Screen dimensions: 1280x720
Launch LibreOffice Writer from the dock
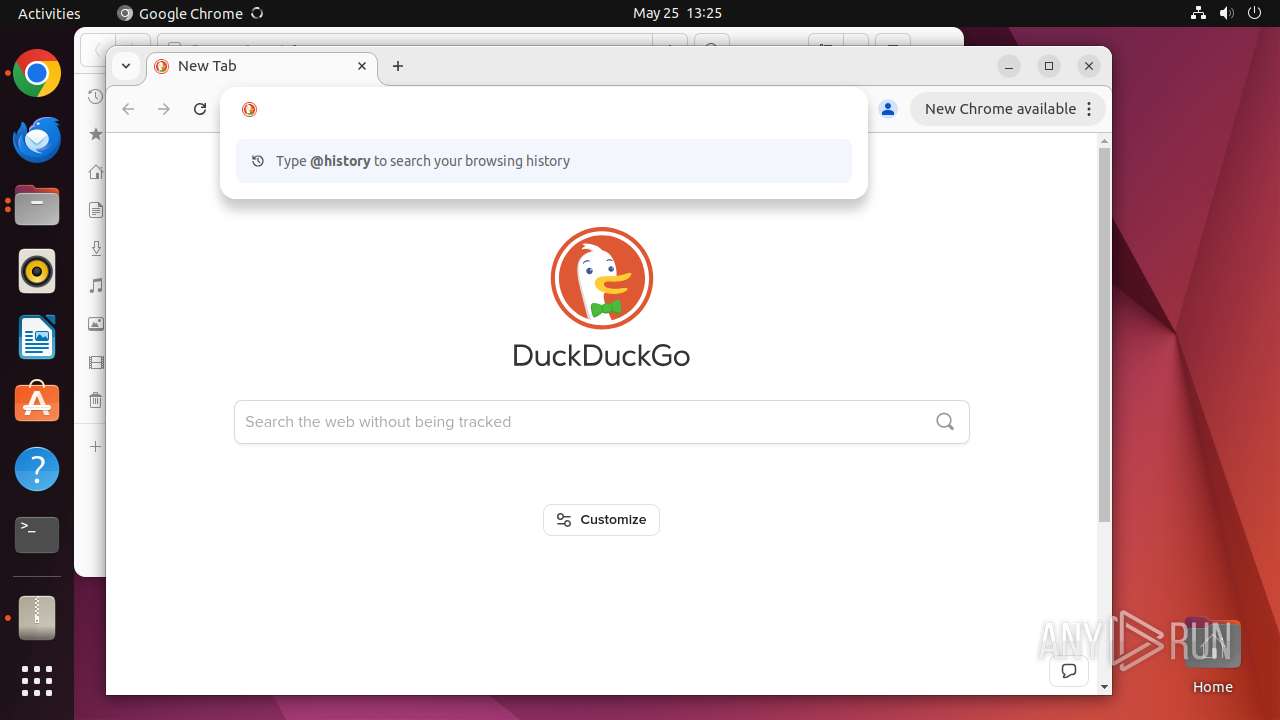pos(37,337)
